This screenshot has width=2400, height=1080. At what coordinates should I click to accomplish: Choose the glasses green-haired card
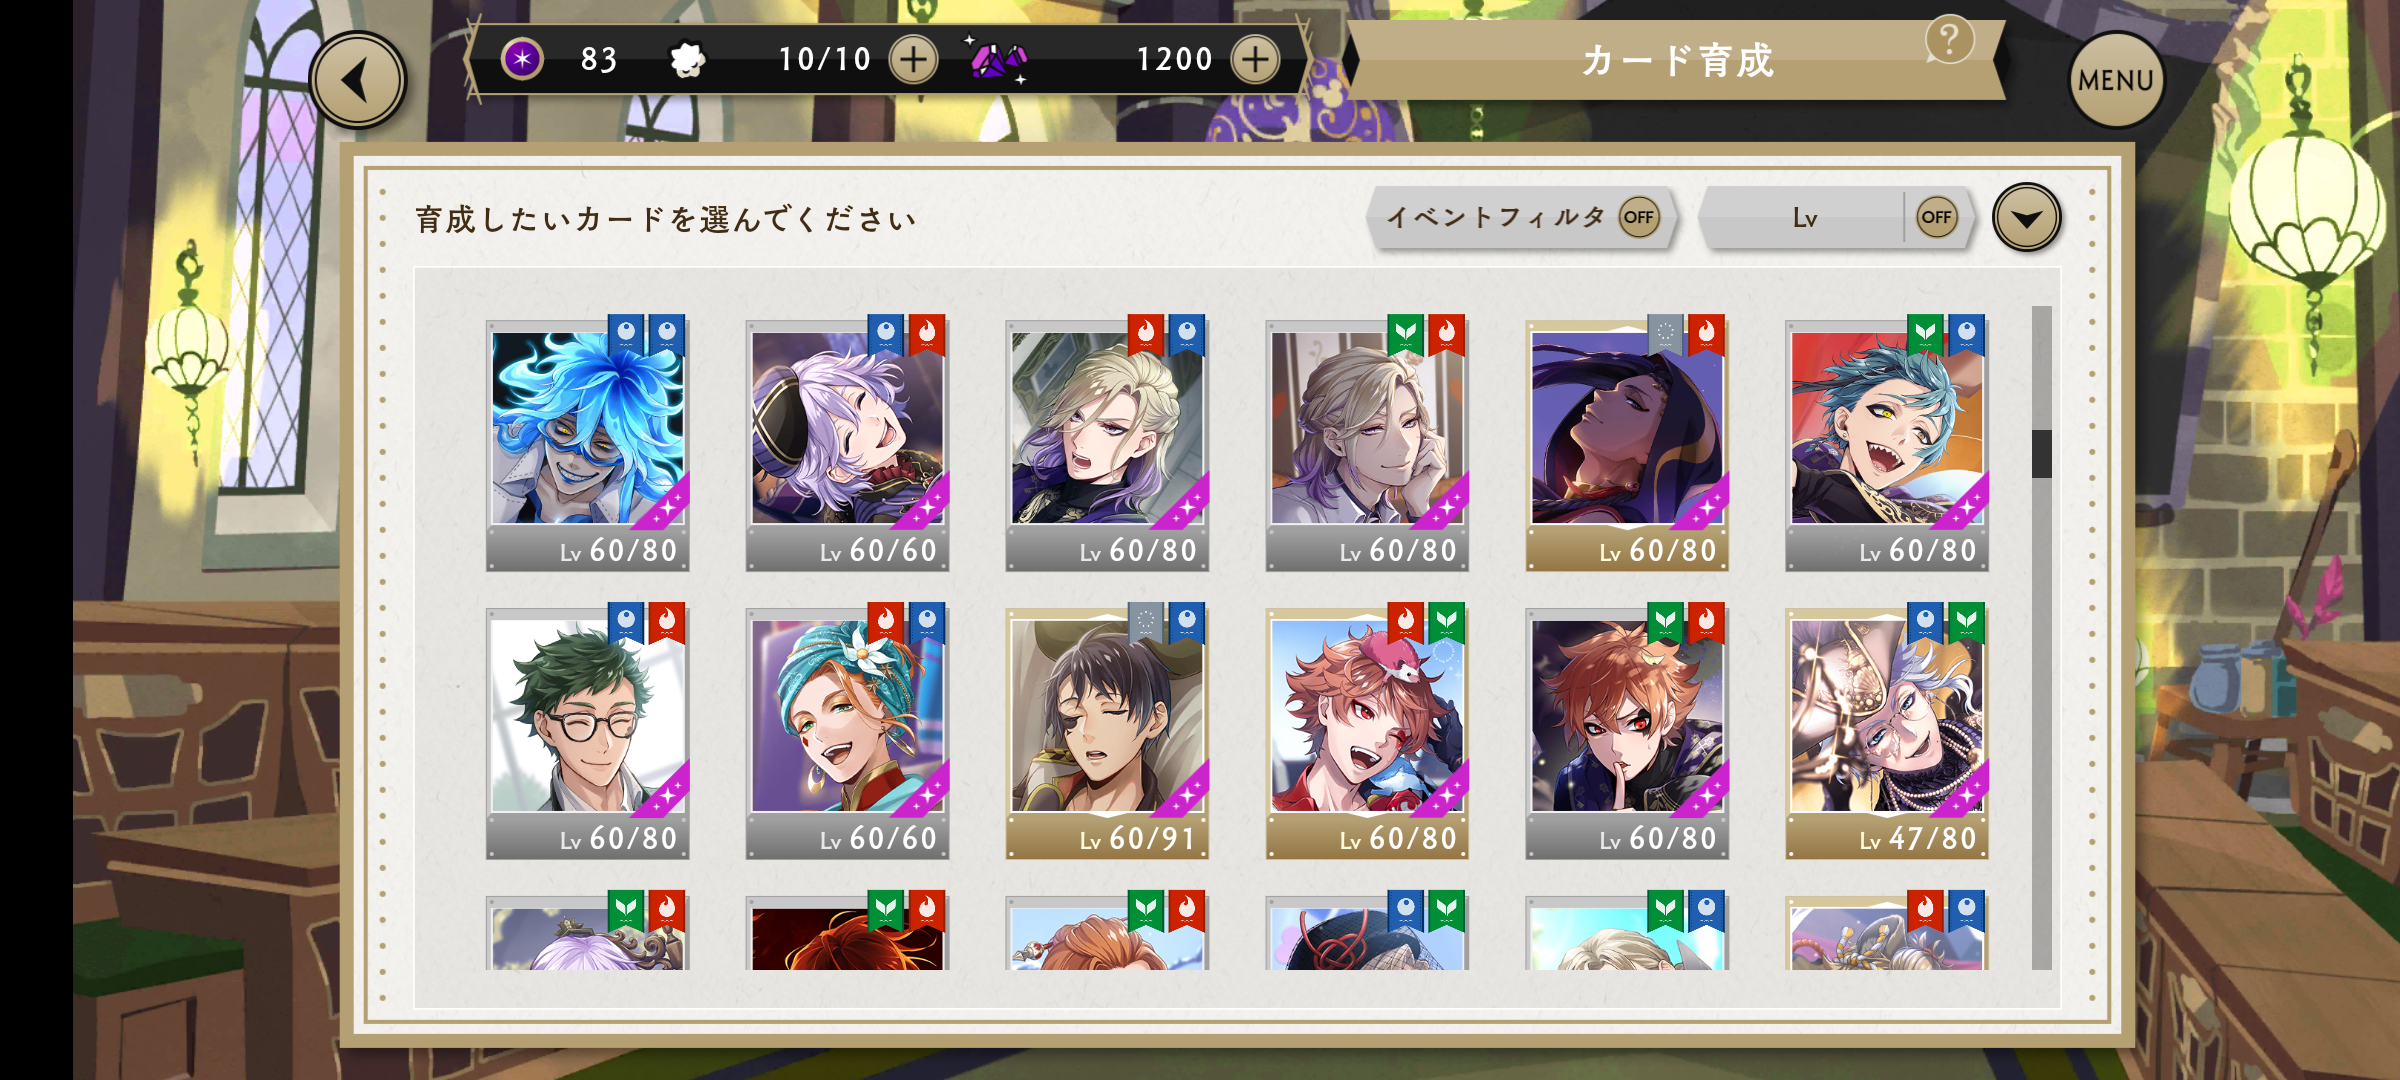tap(587, 733)
